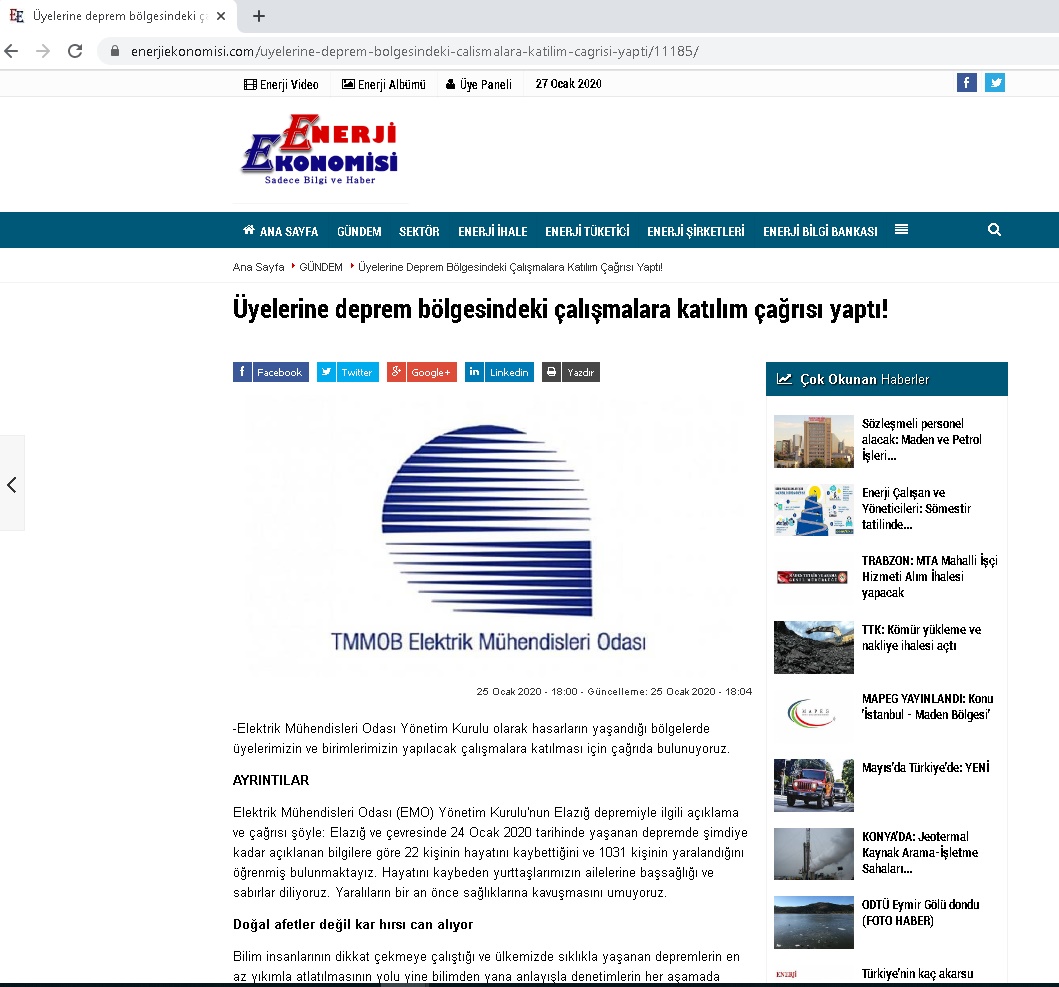This screenshot has height=987, width=1059.
Task: Open Türkiye'nin kaç akarsu headline
Action: point(917,973)
